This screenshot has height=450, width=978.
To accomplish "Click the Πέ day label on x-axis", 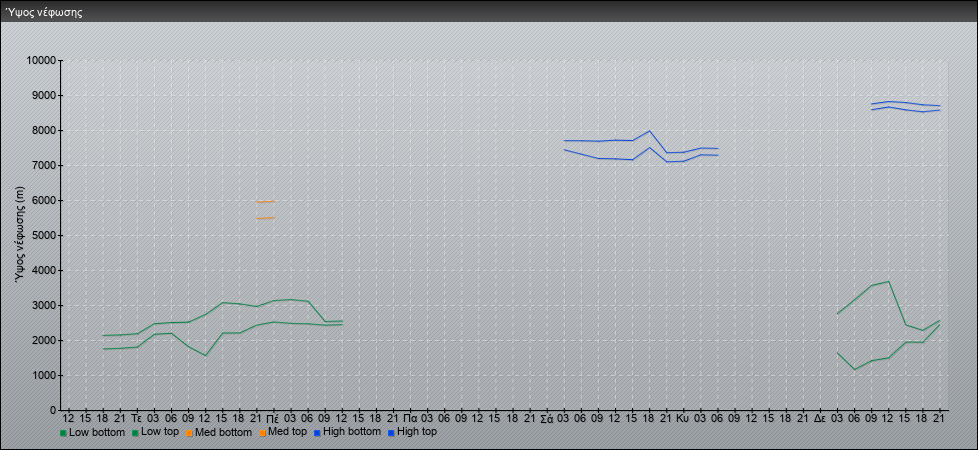I will (273, 418).
